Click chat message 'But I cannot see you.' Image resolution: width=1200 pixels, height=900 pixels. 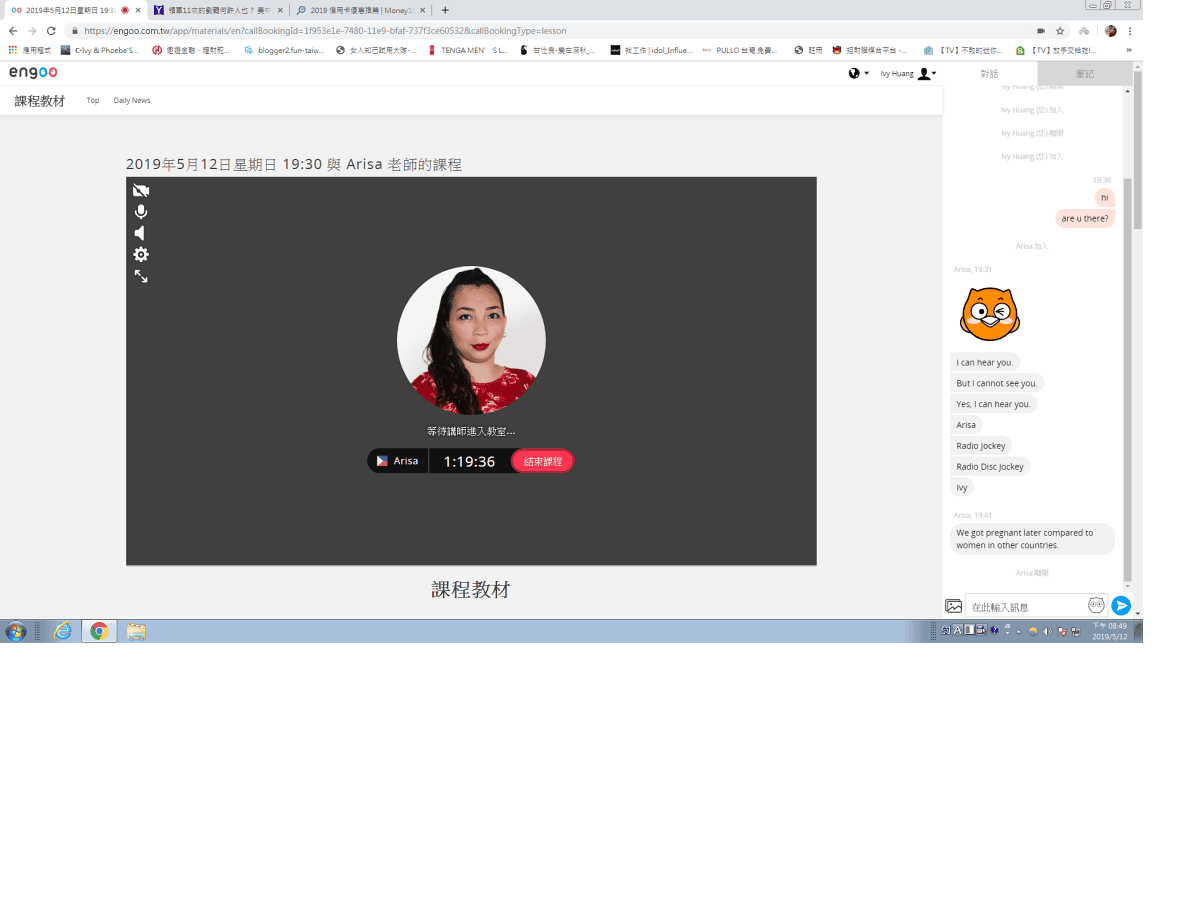pos(997,383)
